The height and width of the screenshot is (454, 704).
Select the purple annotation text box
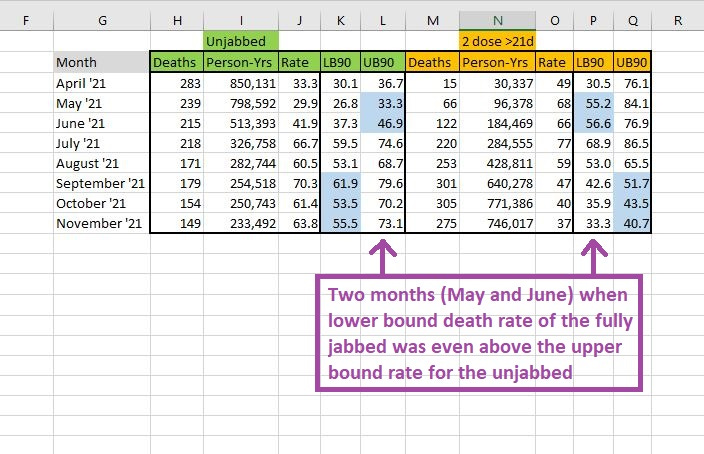coord(479,333)
